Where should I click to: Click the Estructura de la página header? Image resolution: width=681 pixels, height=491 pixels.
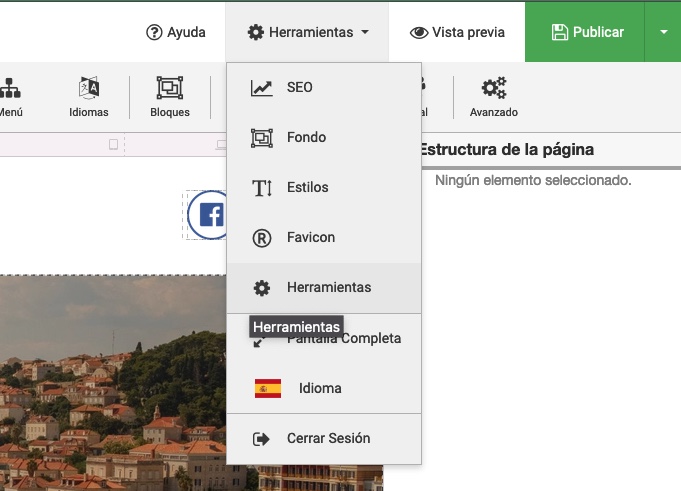click(507, 150)
